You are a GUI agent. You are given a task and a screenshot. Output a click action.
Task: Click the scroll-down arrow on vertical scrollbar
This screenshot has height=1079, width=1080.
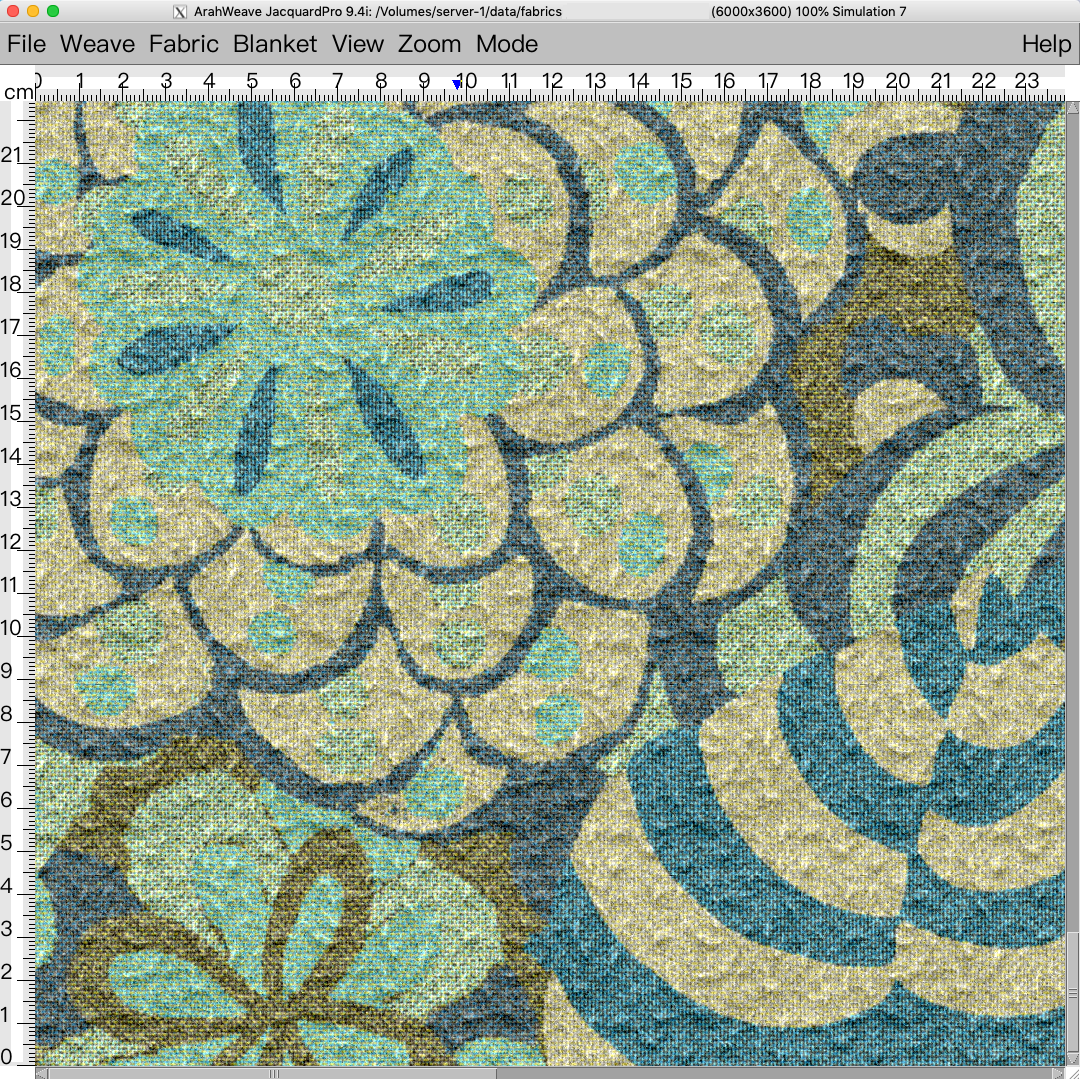tap(1074, 1060)
